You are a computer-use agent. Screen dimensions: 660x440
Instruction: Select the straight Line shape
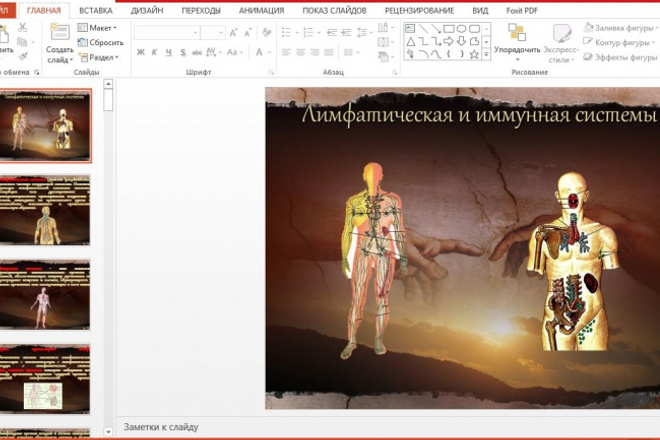coord(423,29)
